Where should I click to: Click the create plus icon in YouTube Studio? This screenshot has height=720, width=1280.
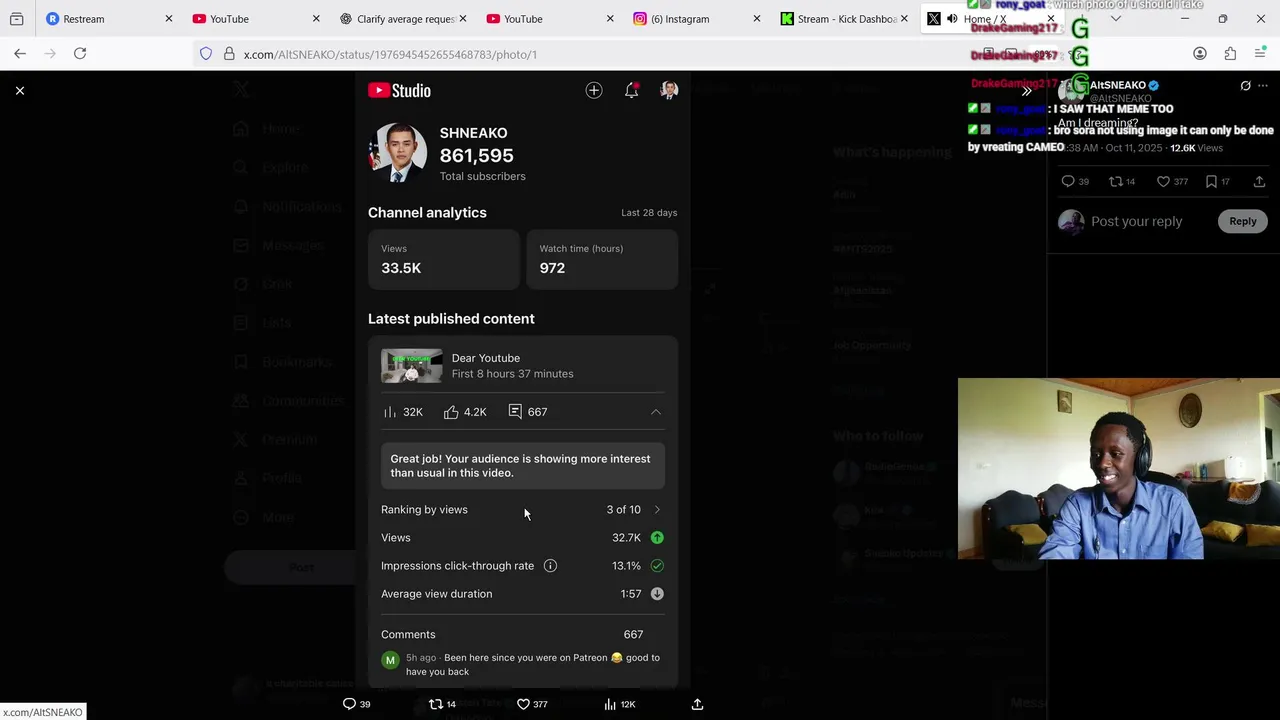click(x=594, y=91)
